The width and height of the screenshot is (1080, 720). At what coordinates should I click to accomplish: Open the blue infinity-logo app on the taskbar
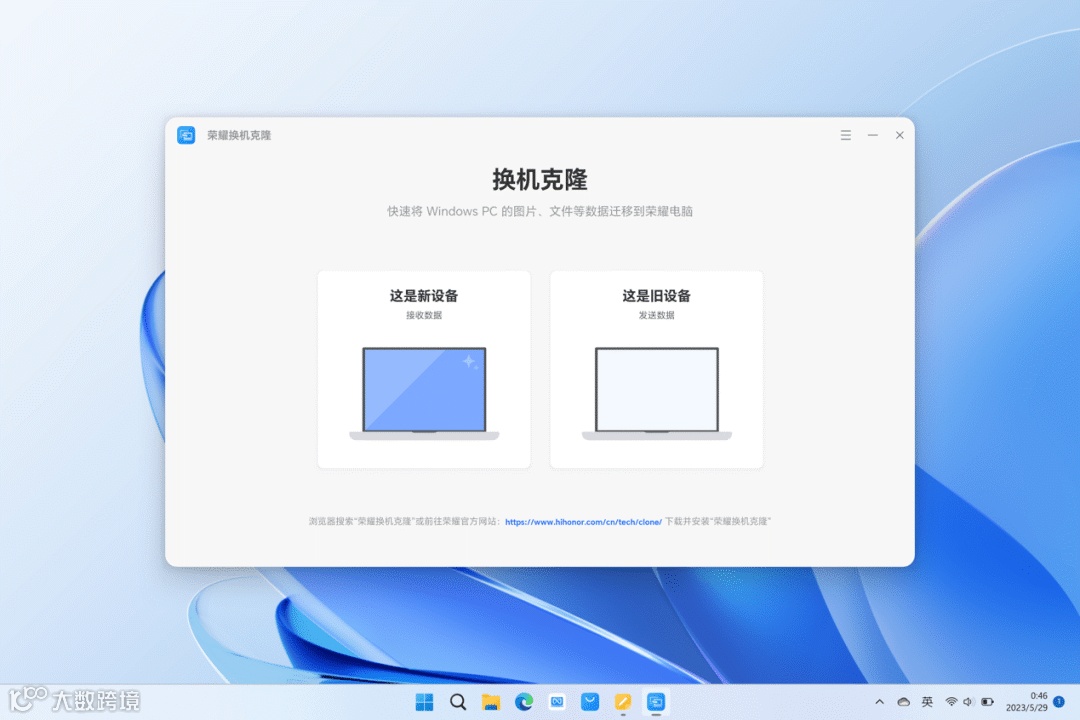(557, 702)
